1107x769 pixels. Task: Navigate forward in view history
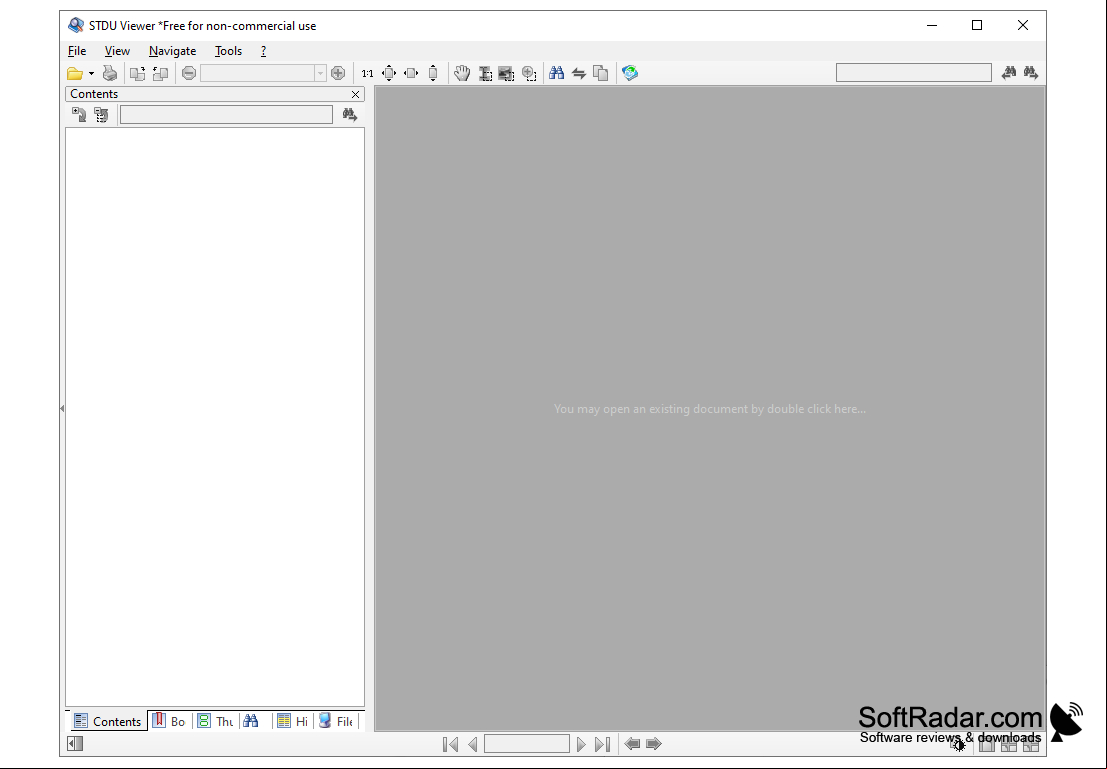654,744
